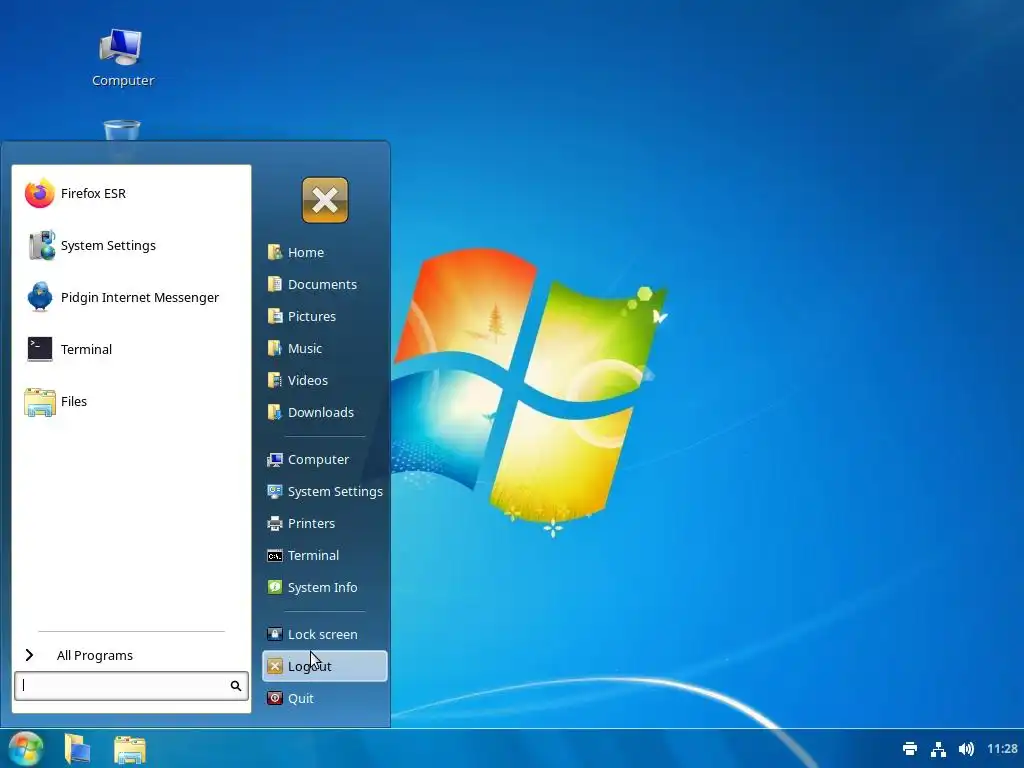Open the Documents folder
The width and height of the screenshot is (1024, 768).
(325, 284)
